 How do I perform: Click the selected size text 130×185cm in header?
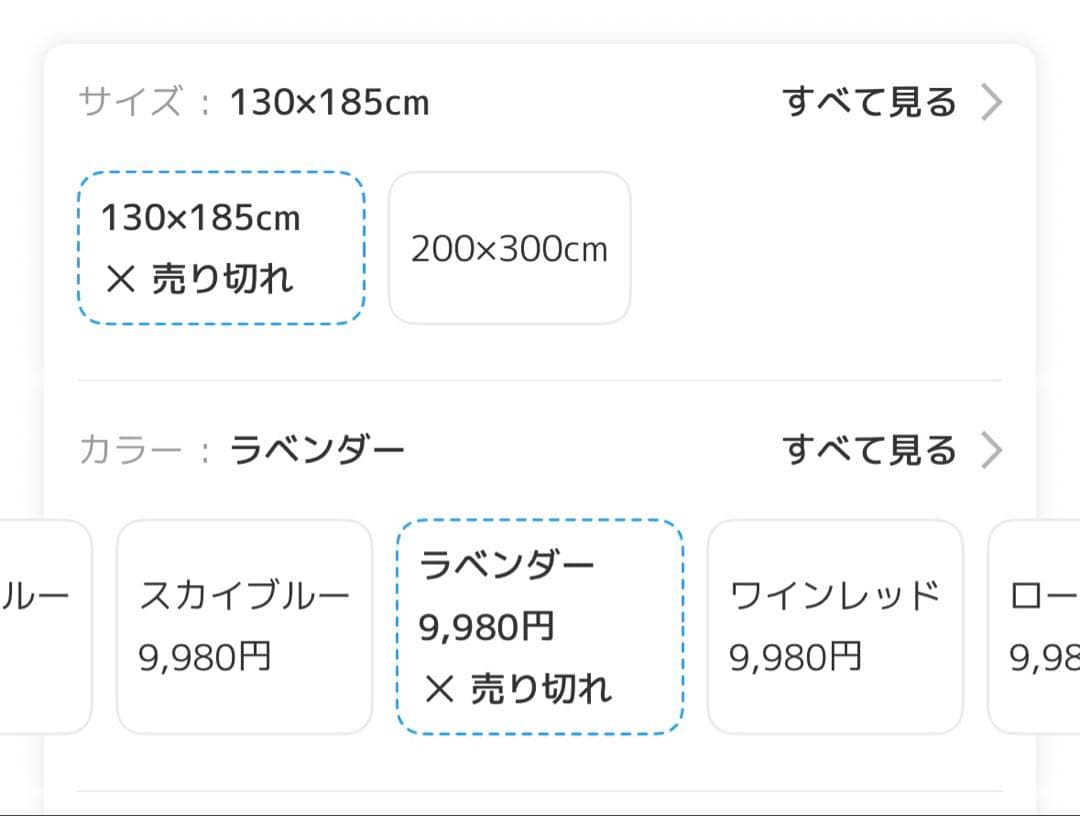(330, 101)
